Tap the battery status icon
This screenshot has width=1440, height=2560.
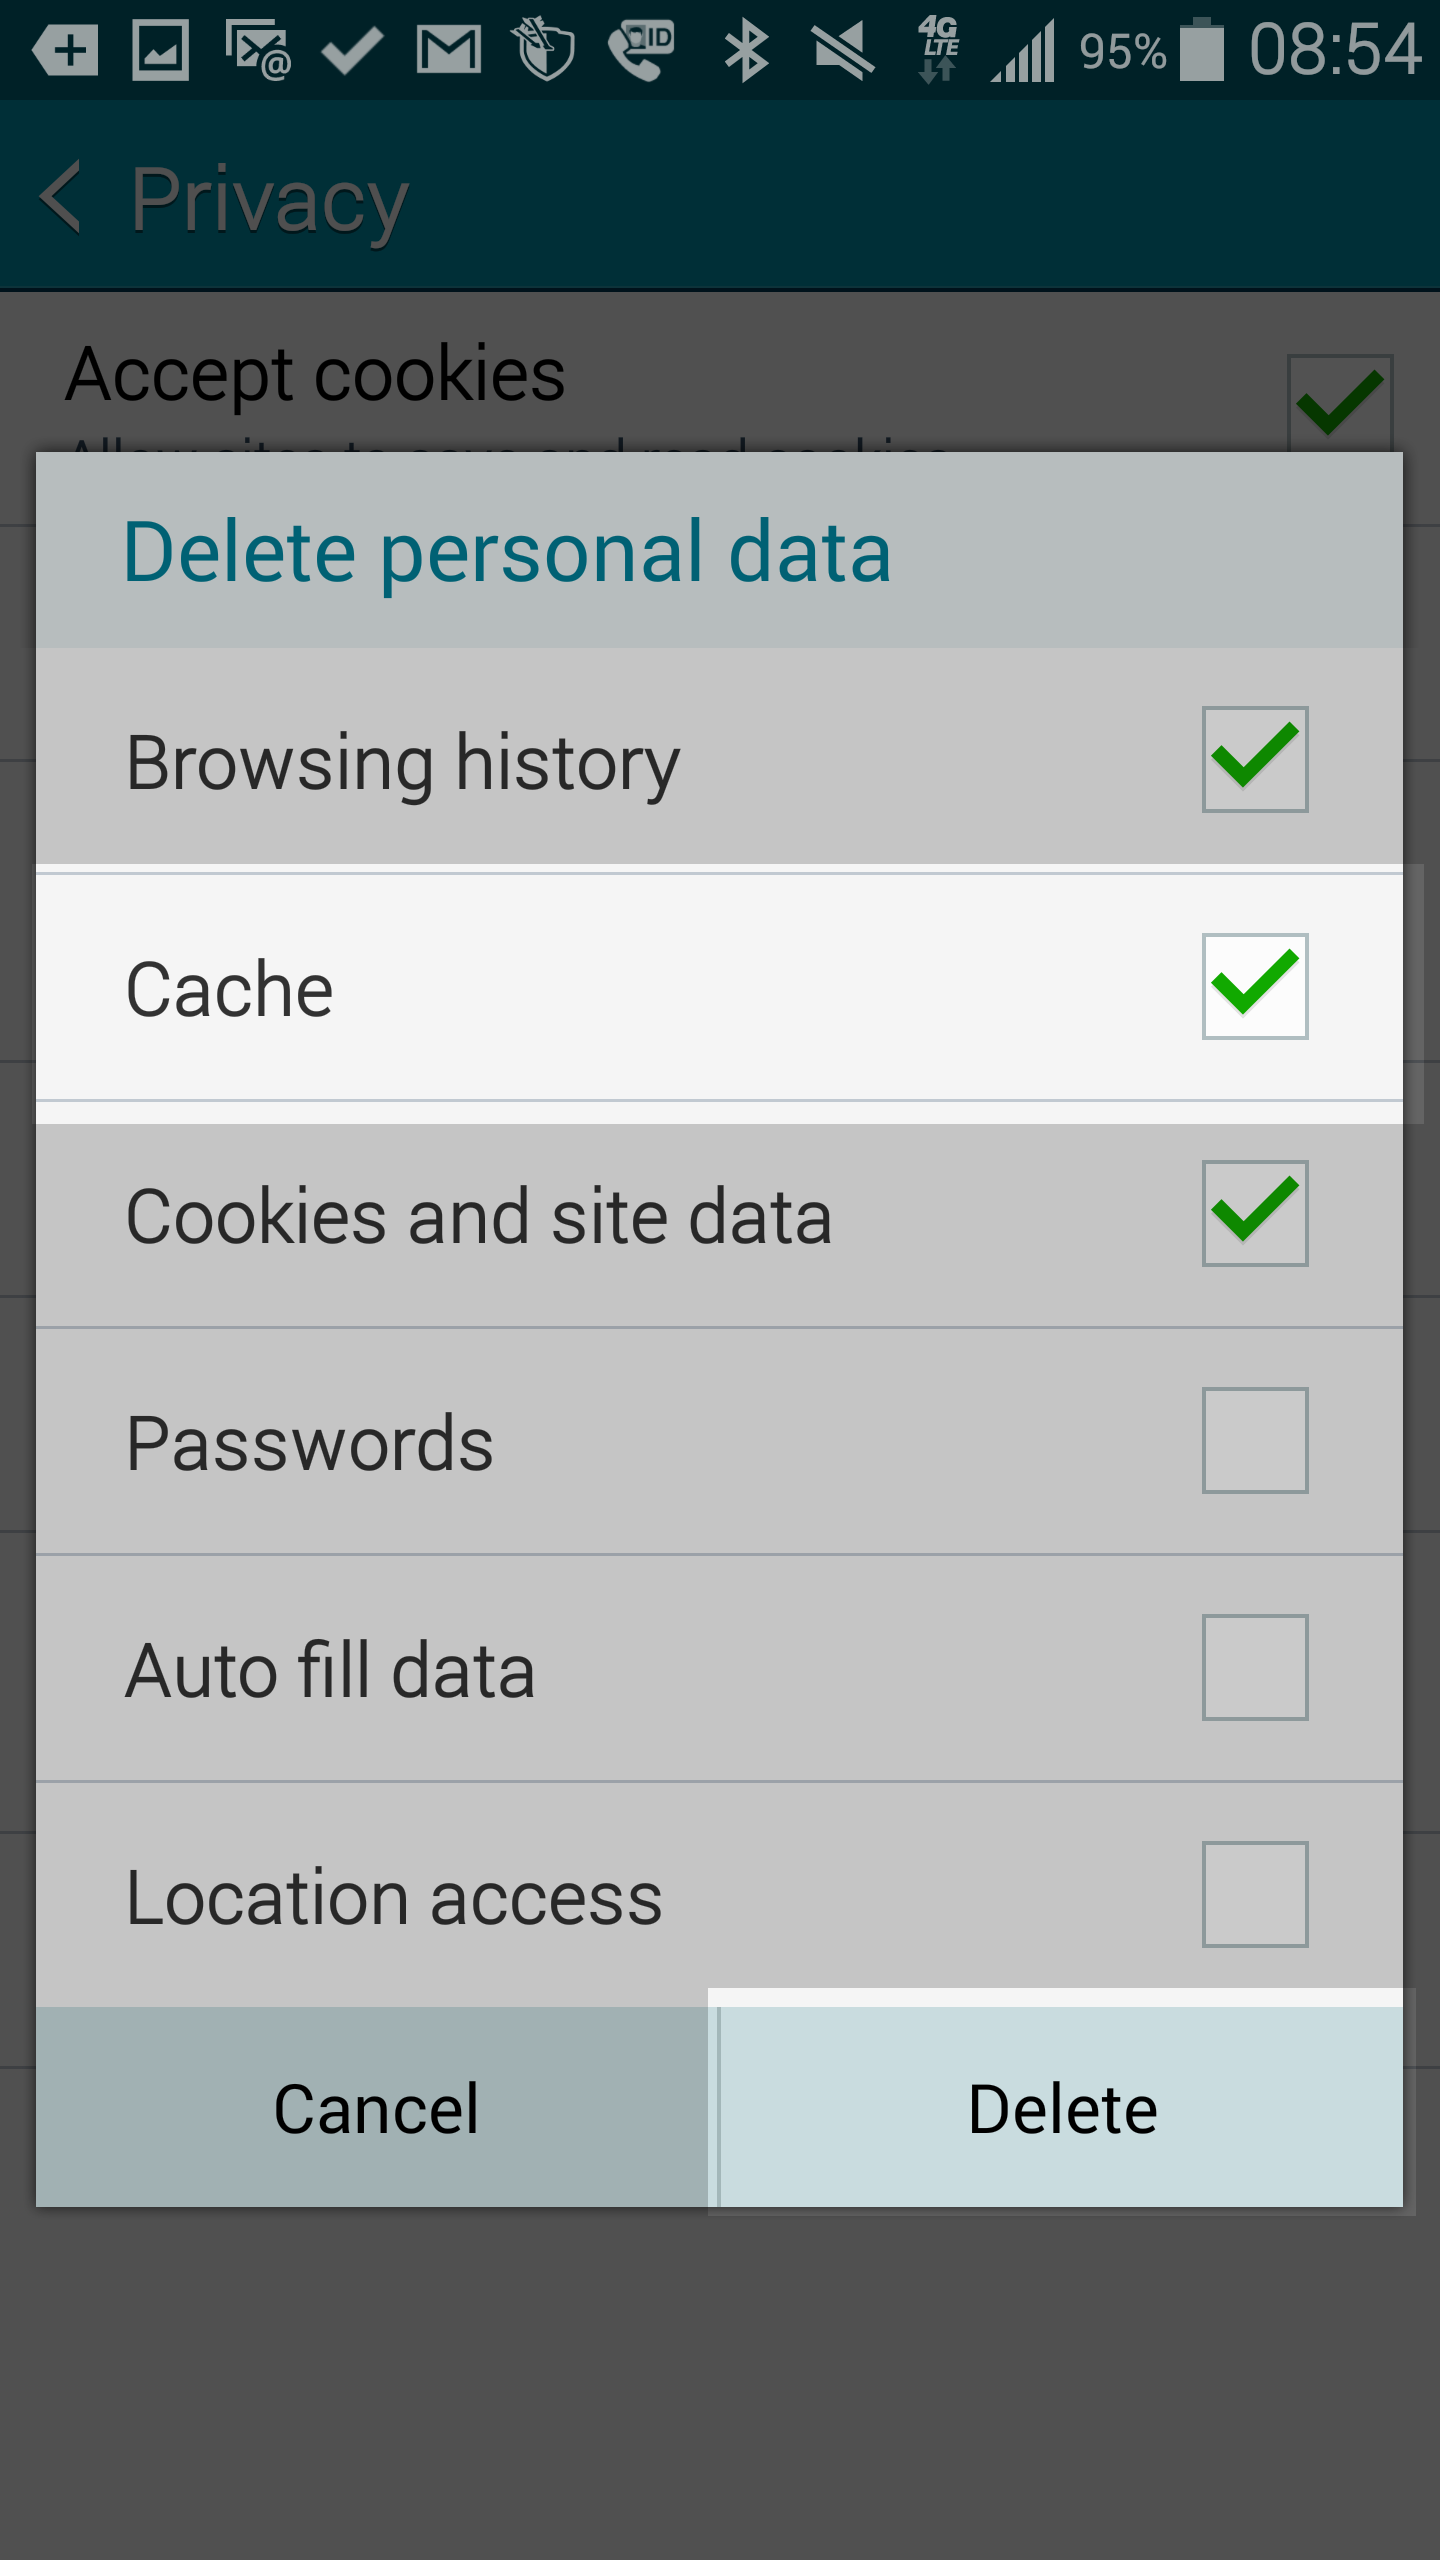coord(1201,50)
